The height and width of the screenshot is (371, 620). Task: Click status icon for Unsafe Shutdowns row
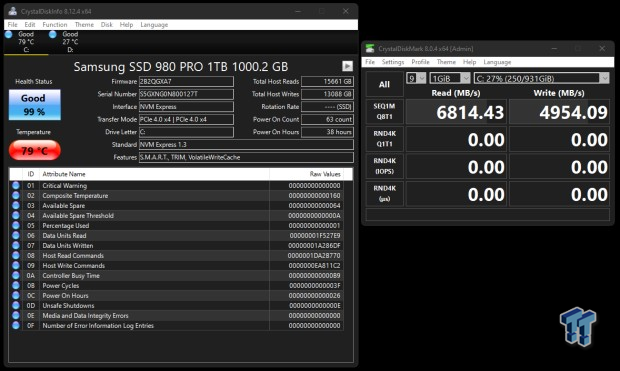16,305
